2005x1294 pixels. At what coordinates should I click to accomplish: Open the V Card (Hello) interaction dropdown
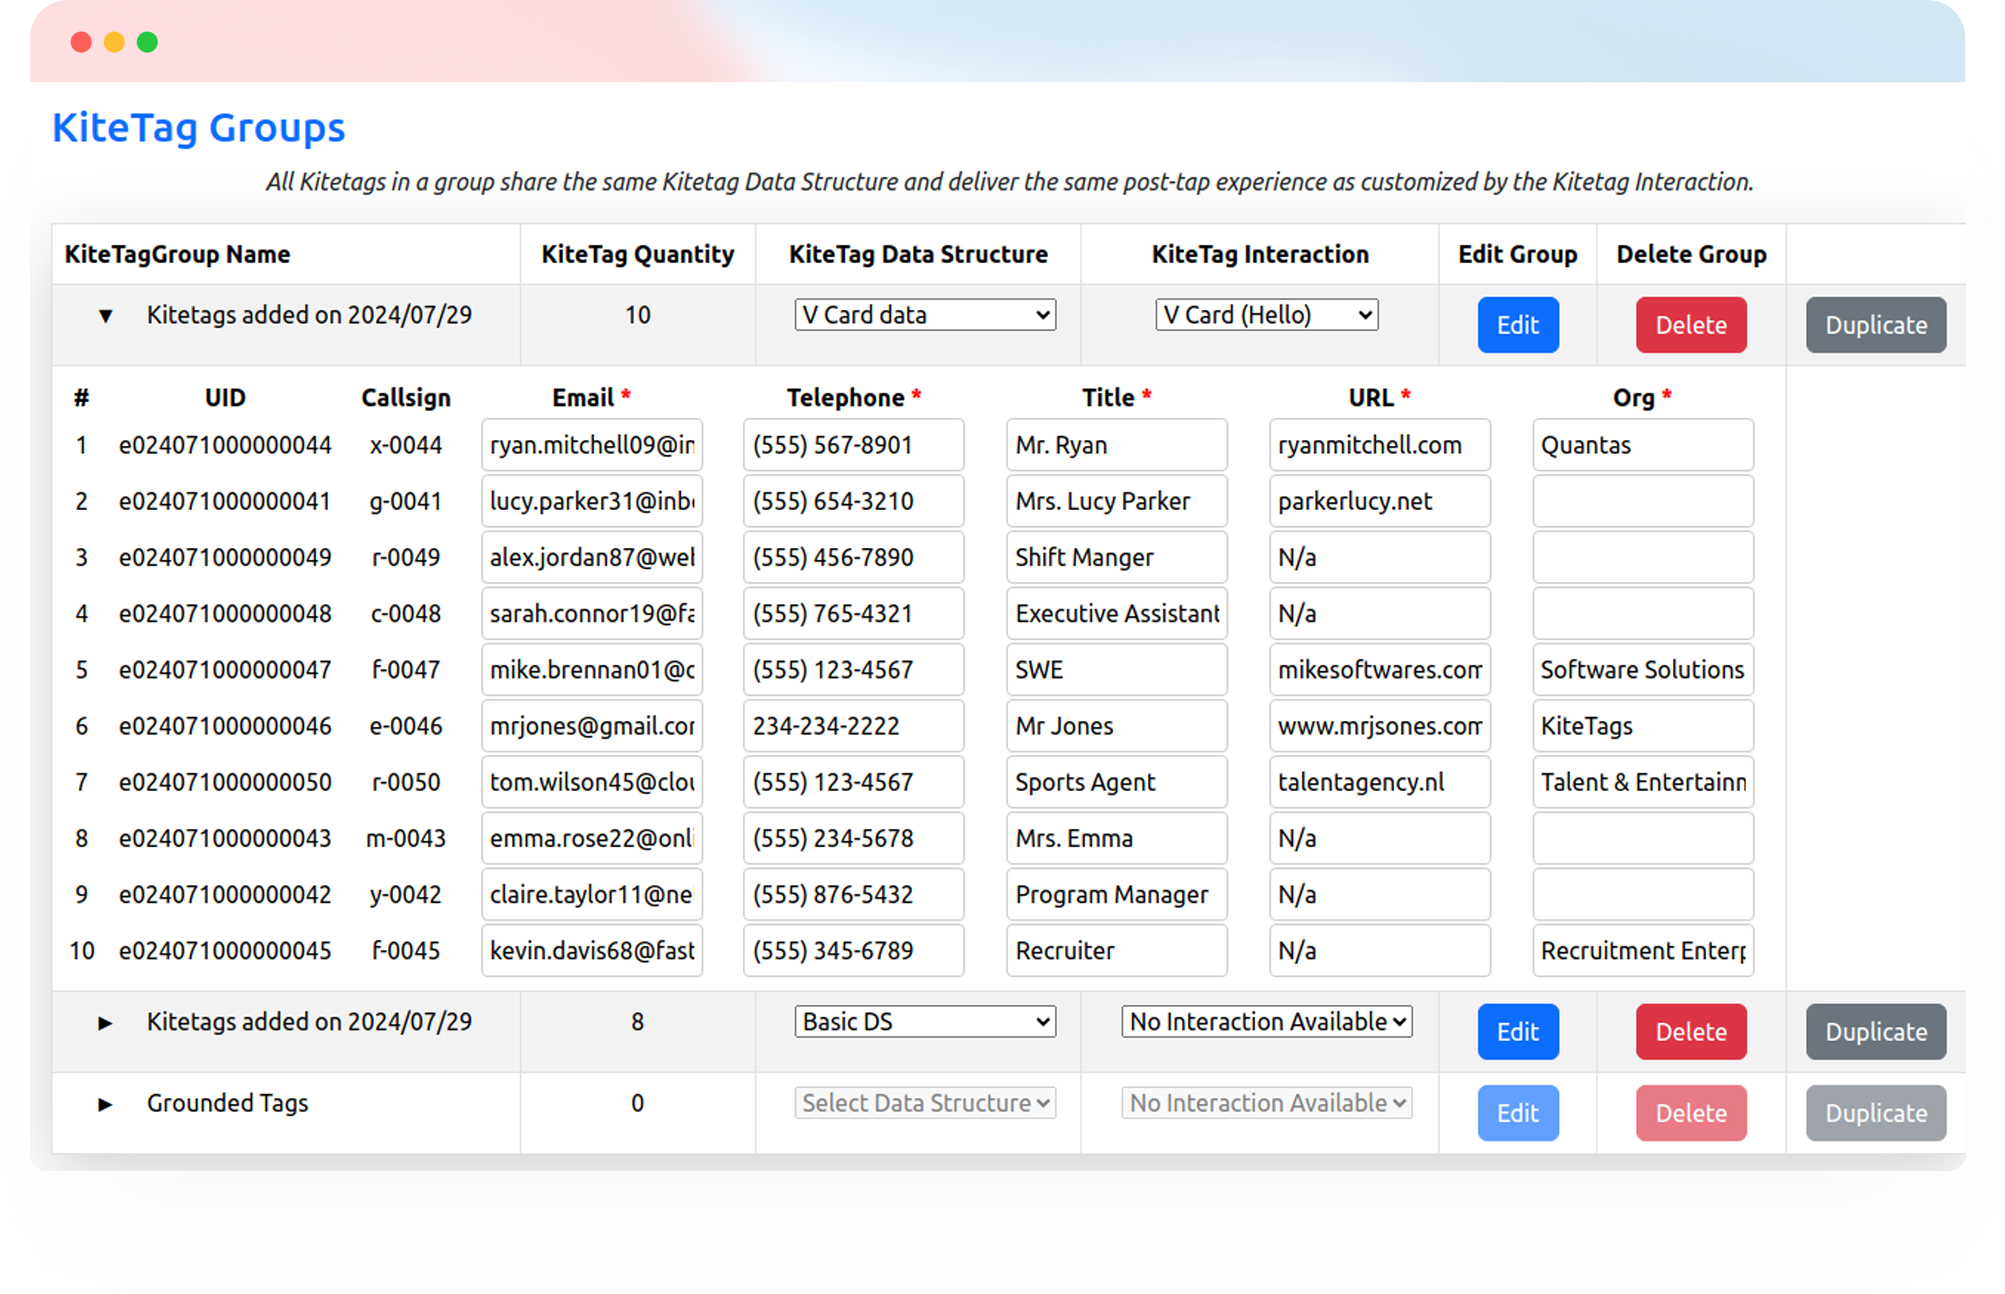[1266, 315]
